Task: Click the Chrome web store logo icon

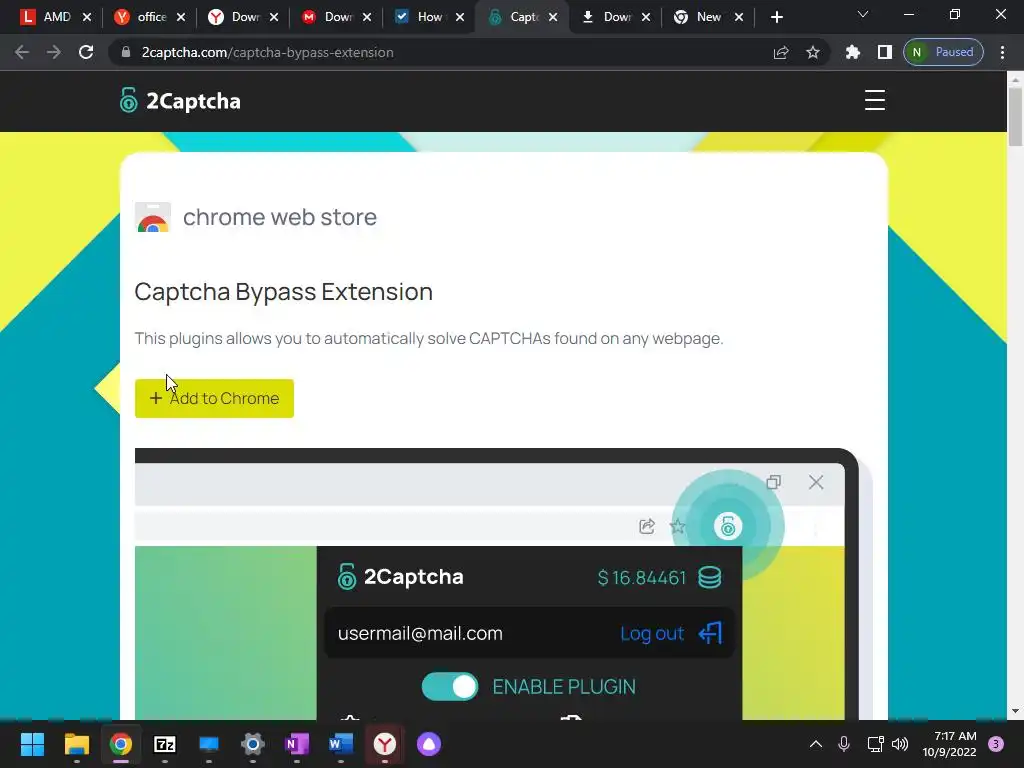Action: pyautogui.click(x=153, y=217)
